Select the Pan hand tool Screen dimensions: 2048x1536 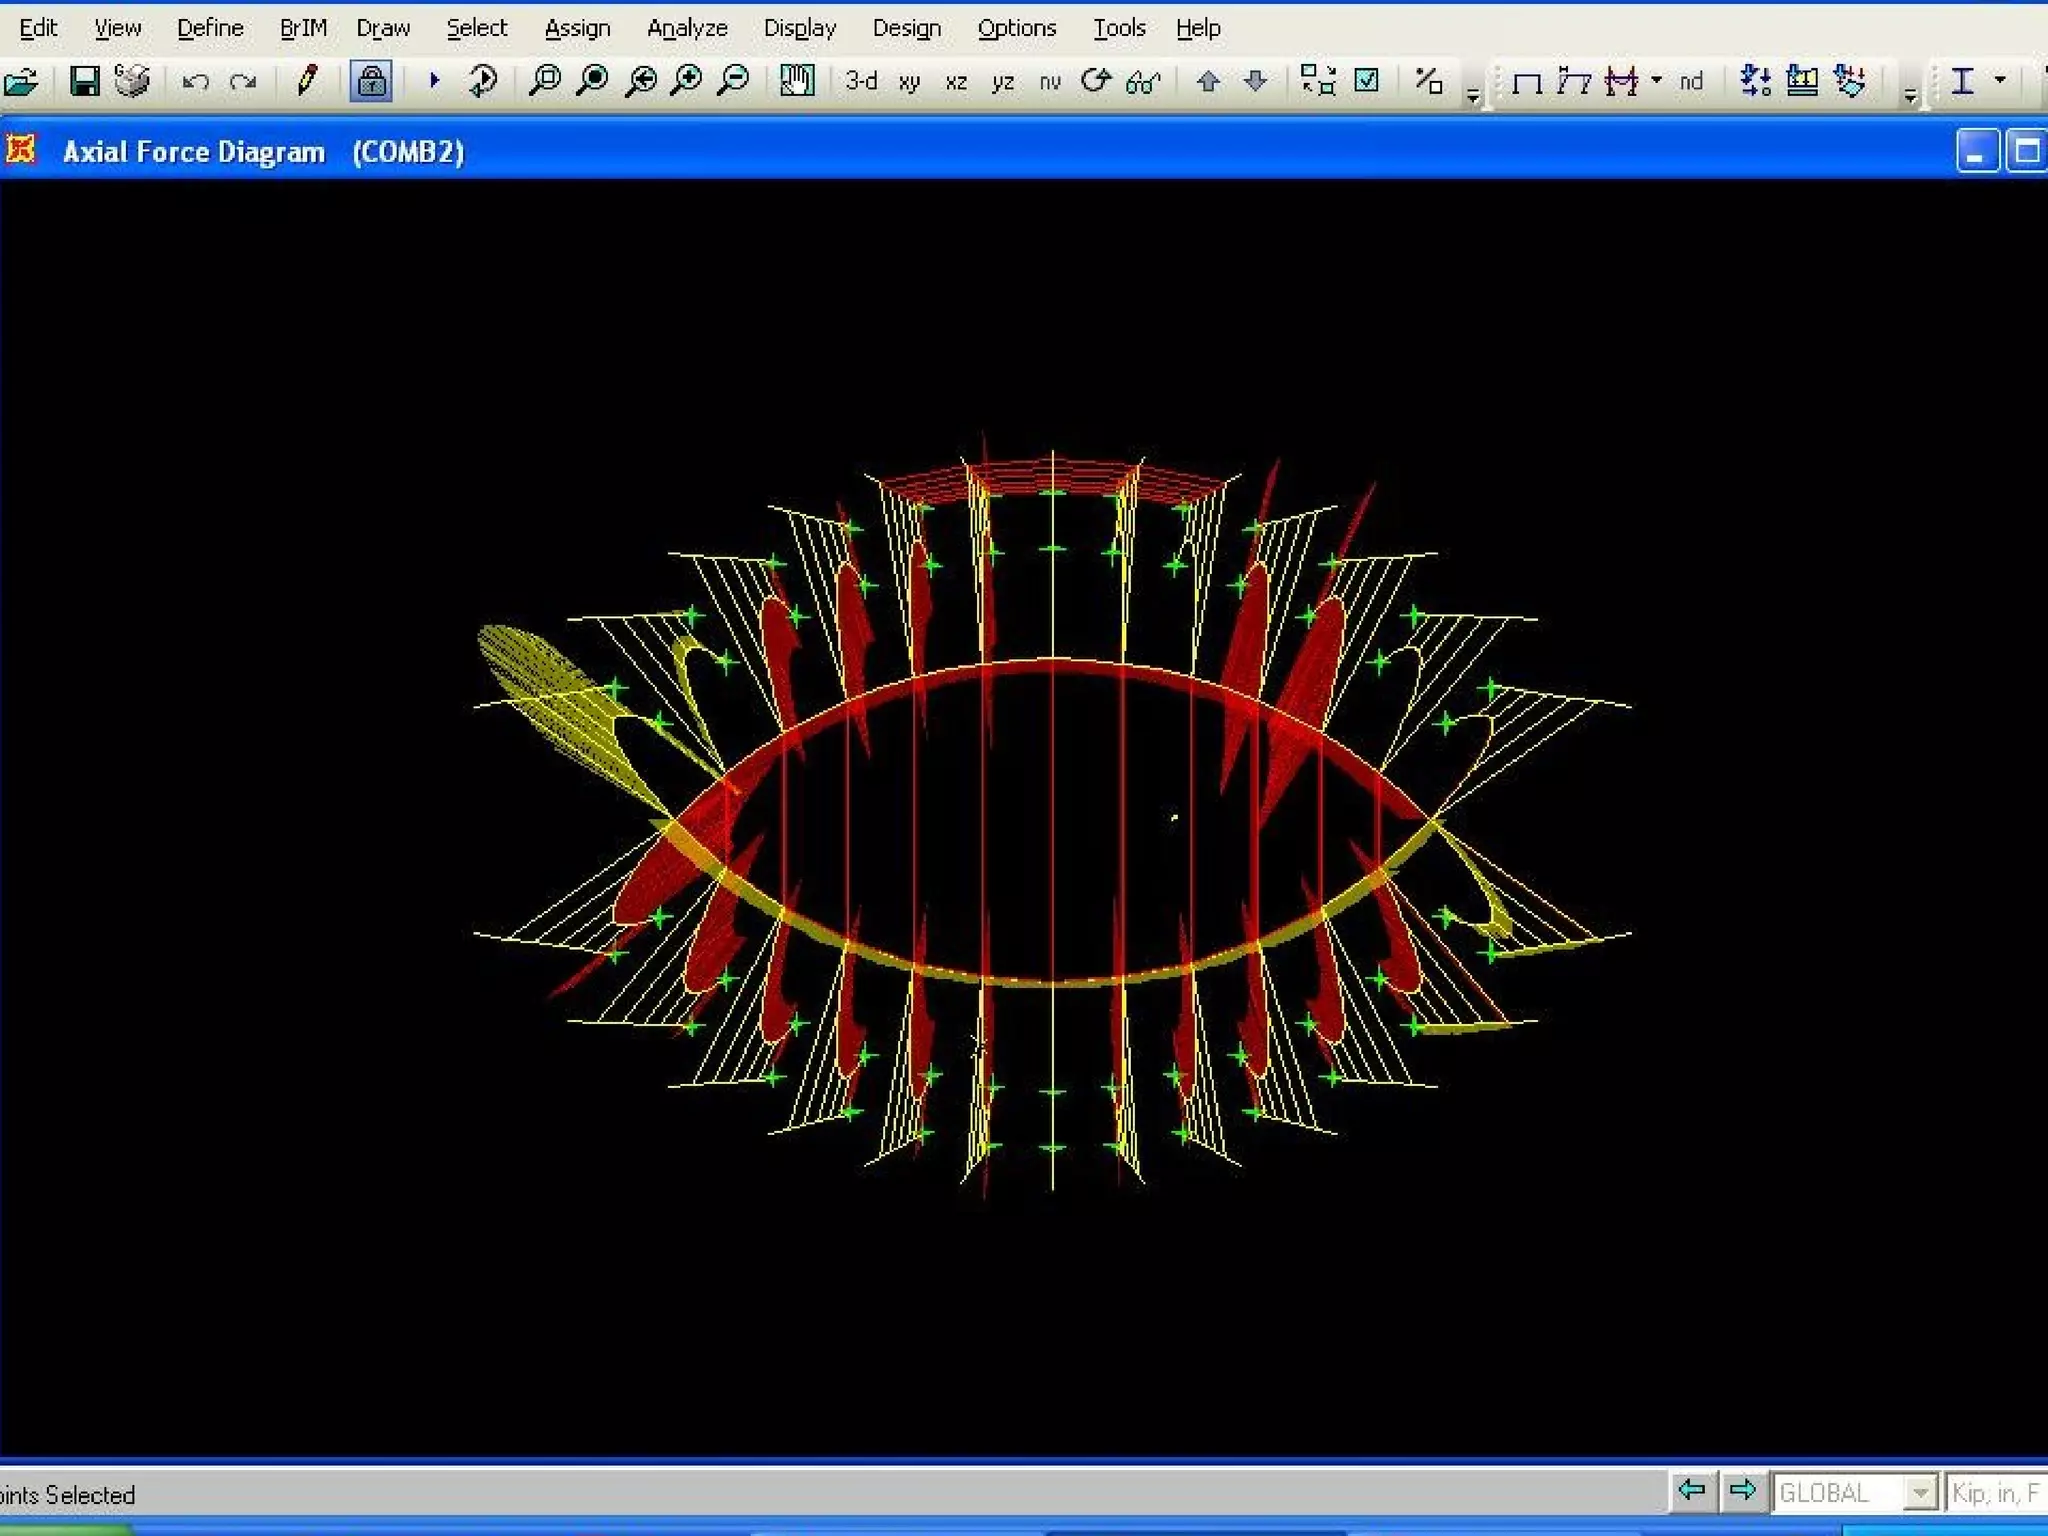coord(797,80)
